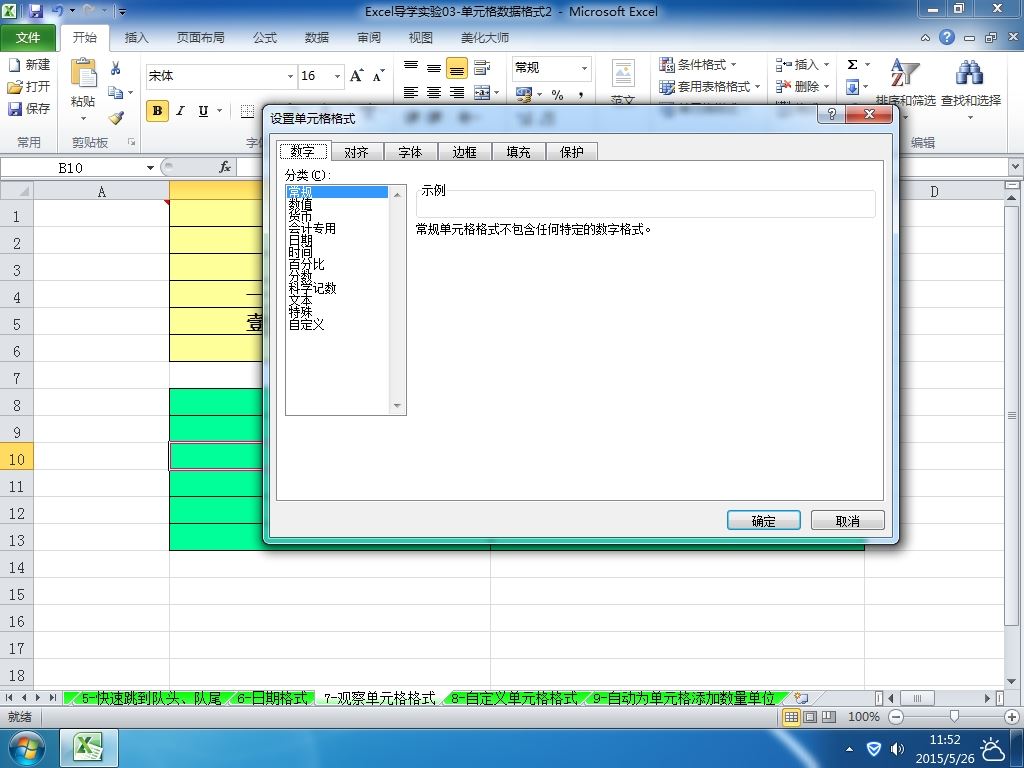Open the 文件 File tab
Viewport: 1024px width, 768px height.
28,38
